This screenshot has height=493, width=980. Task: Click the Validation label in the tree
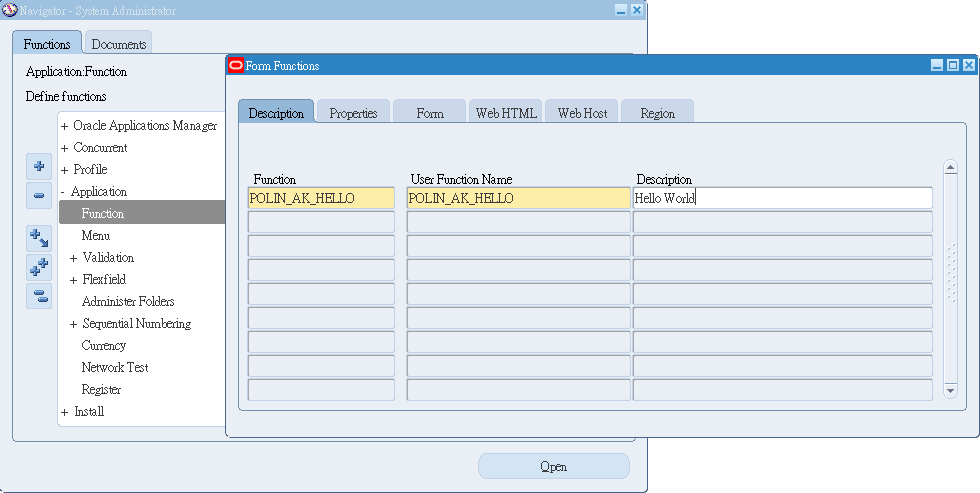coord(108,257)
